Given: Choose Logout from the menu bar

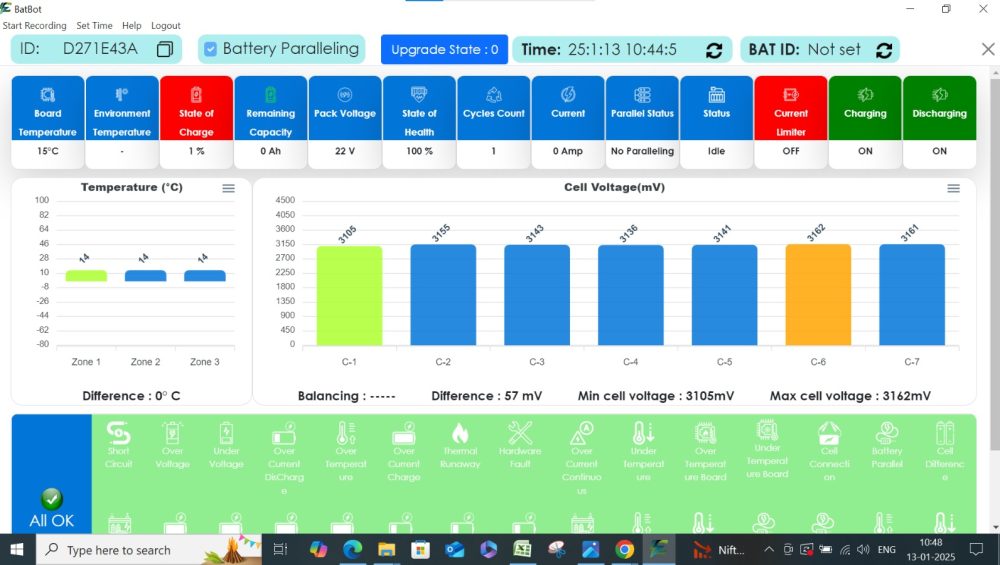Looking at the screenshot, I should click(166, 26).
